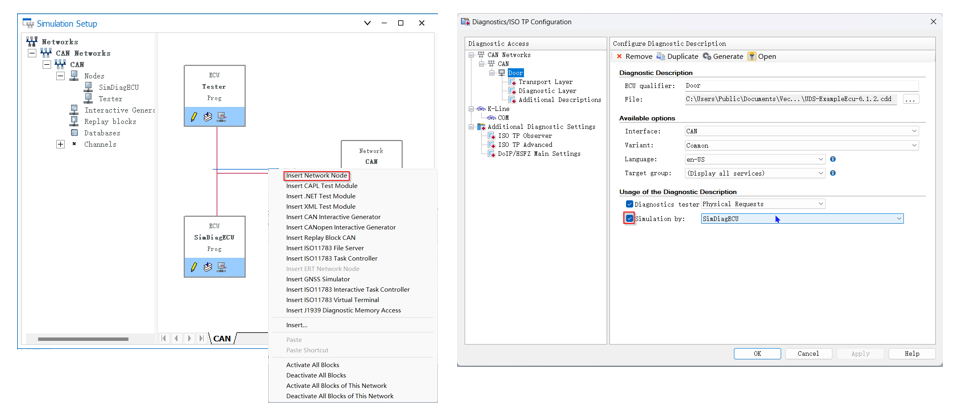The height and width of the screenshot is (418, 959).
Task: Toggle the Simulation by checkbox
Action: pyautogui.click(x=629, y=218)
